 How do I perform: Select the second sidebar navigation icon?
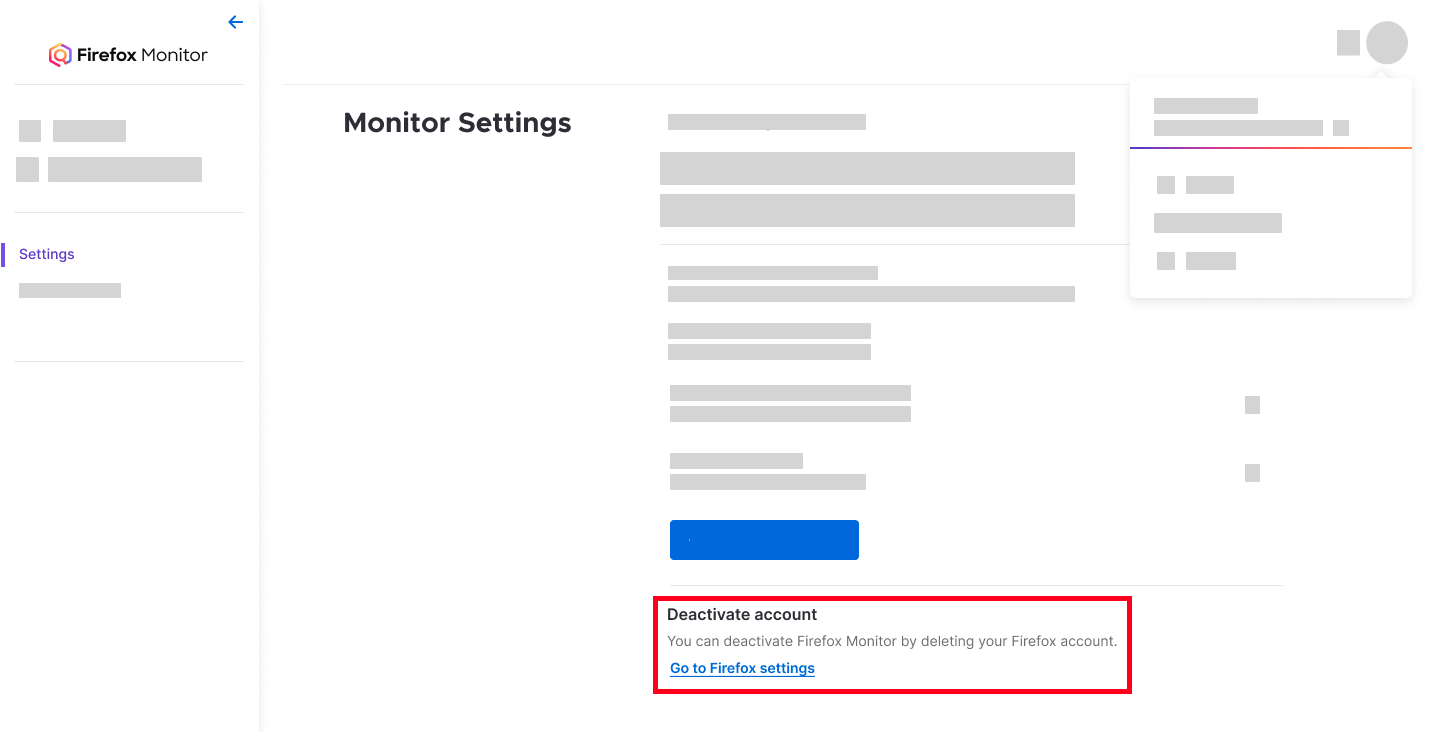pyautogui.click(x=26, y=169)
